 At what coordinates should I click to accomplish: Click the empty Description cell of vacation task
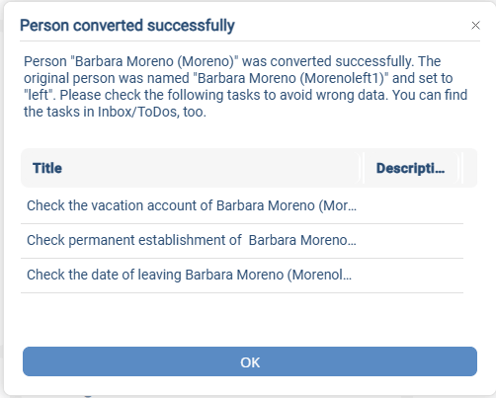(413, 206)
